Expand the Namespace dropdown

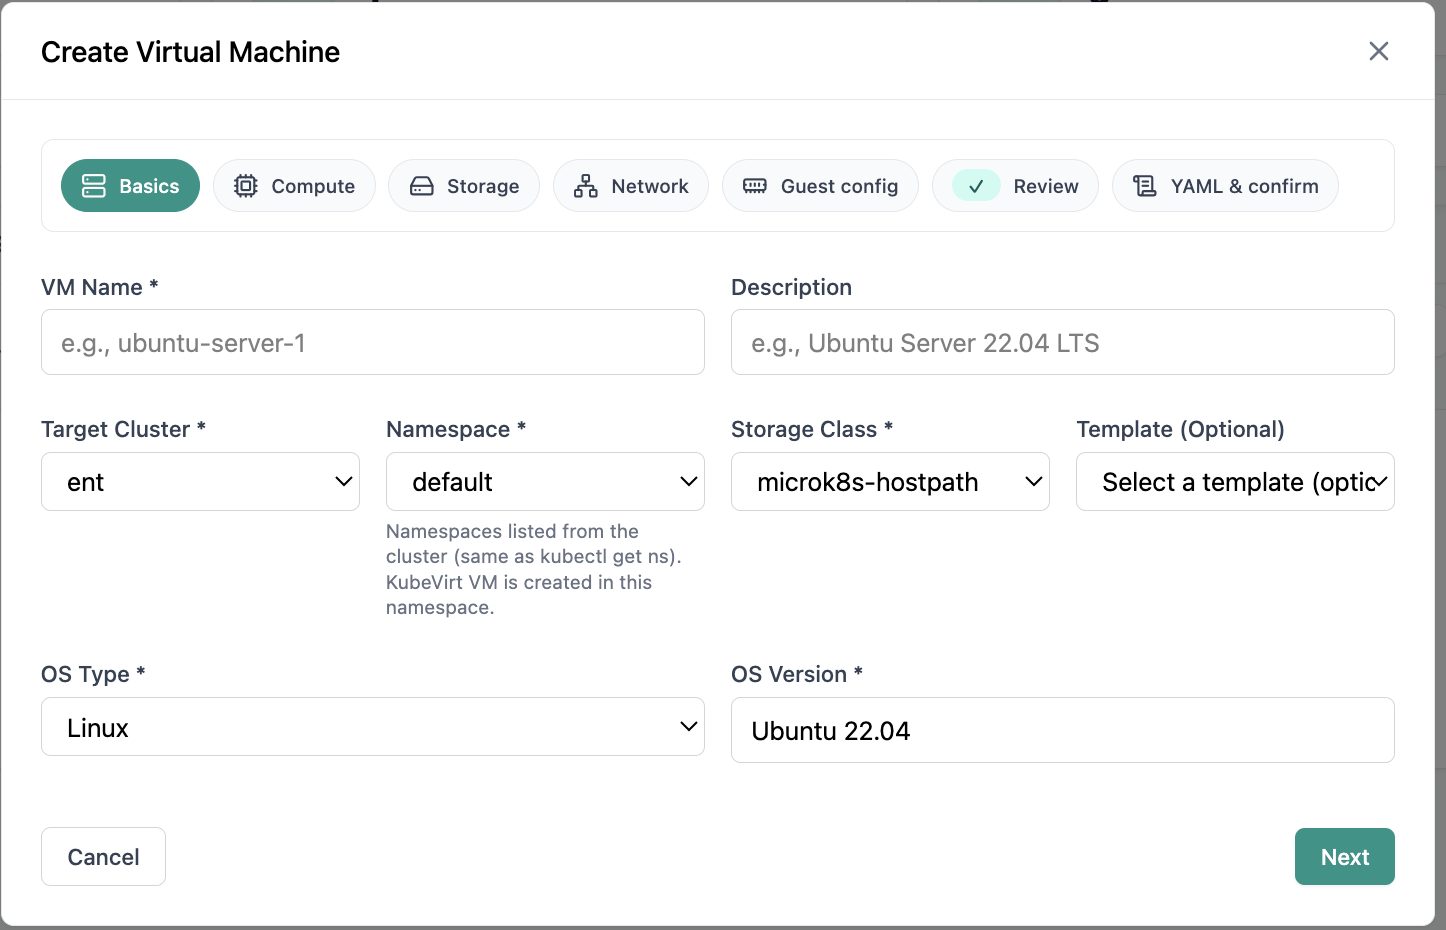tap(545, 482)
